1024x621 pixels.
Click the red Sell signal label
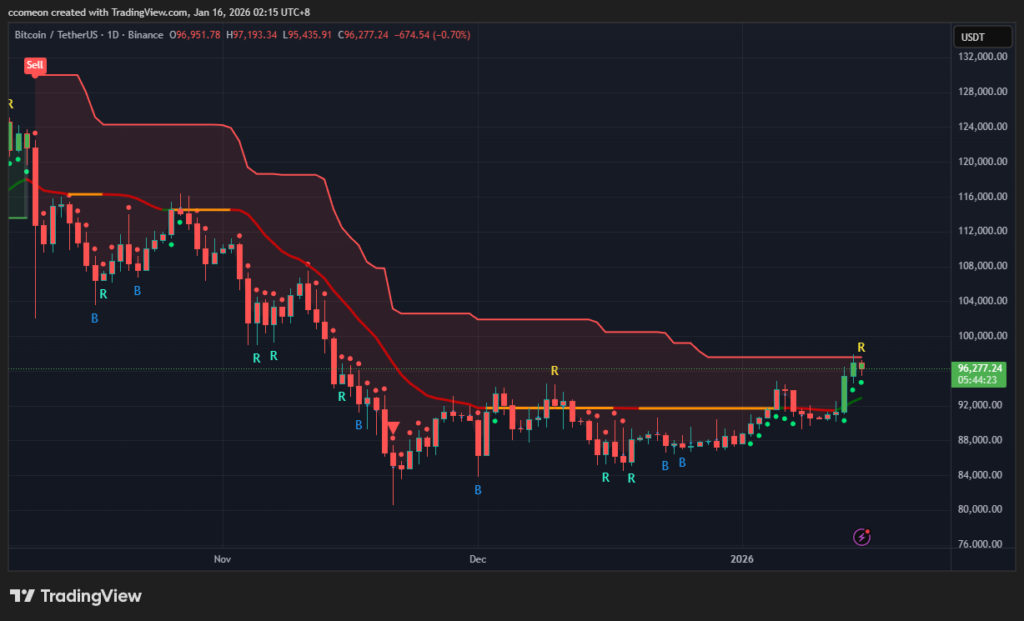click(x=35, y=65)
